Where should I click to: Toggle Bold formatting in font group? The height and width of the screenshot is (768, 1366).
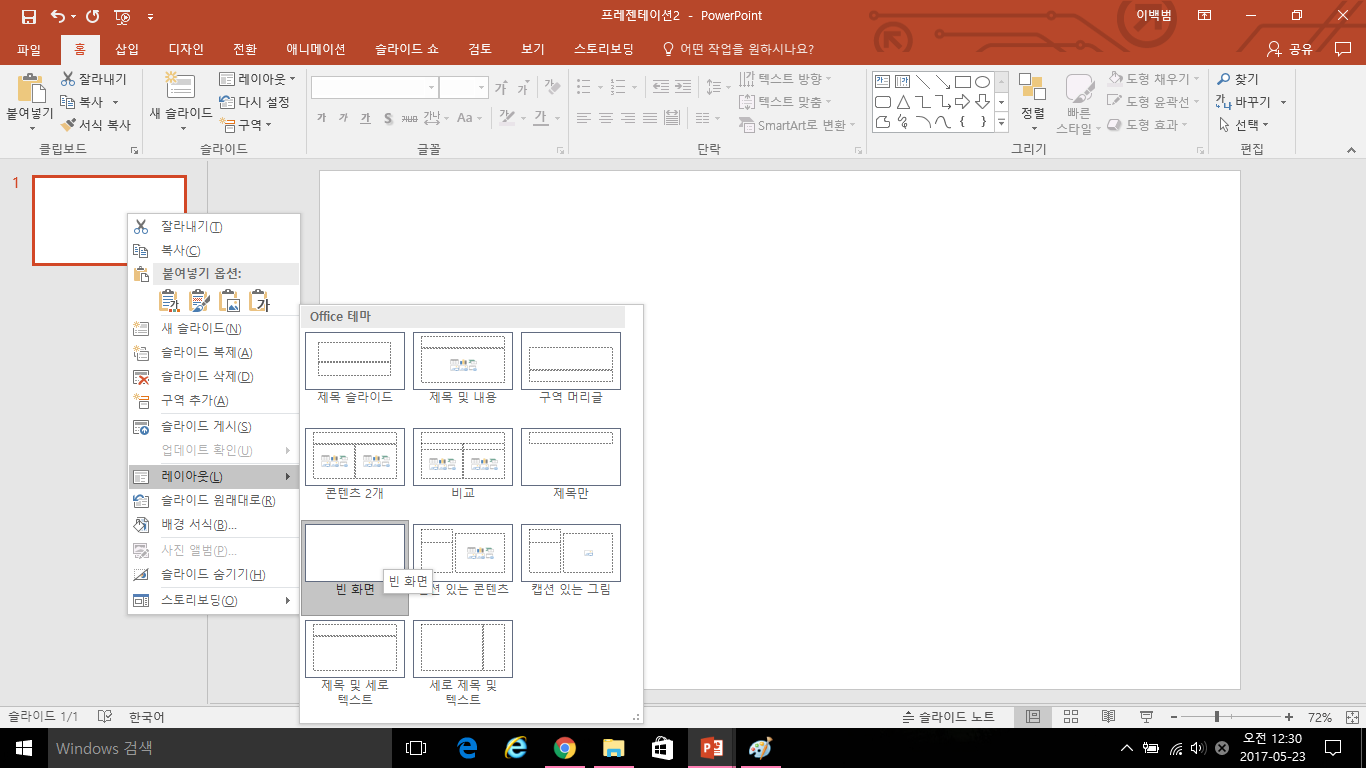pos(321,118)
